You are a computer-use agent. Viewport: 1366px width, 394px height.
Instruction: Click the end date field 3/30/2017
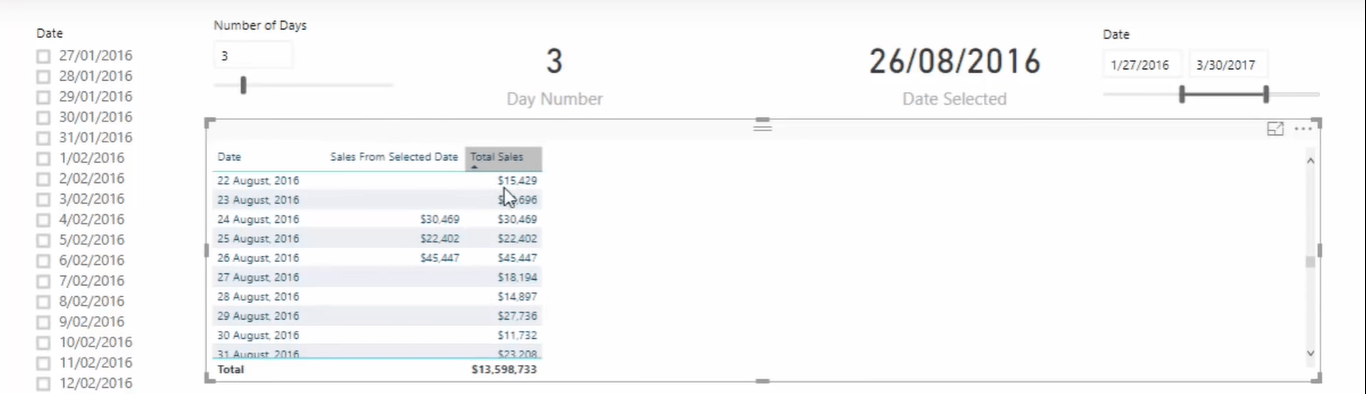click(x=1228, y=65)
